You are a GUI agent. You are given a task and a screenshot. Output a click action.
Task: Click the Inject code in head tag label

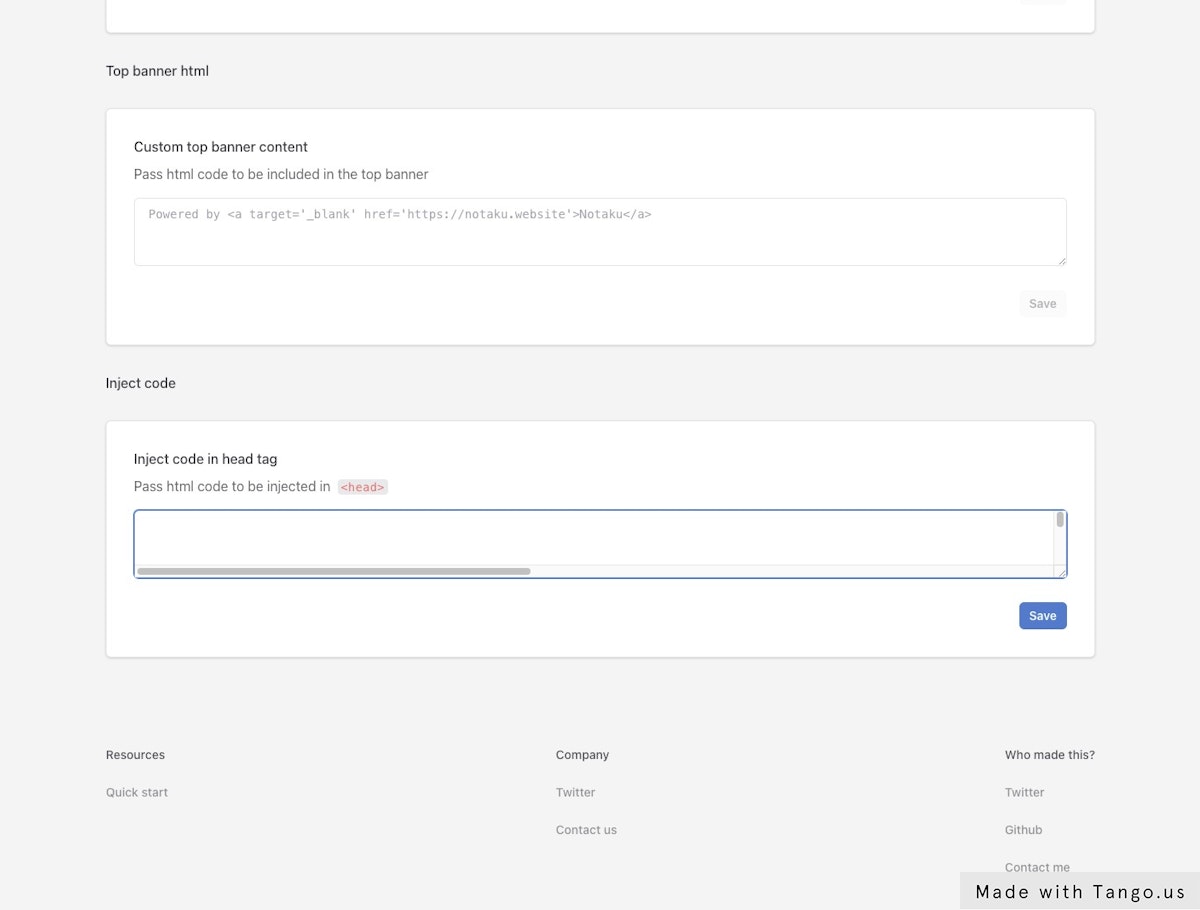tap(206, 459)
